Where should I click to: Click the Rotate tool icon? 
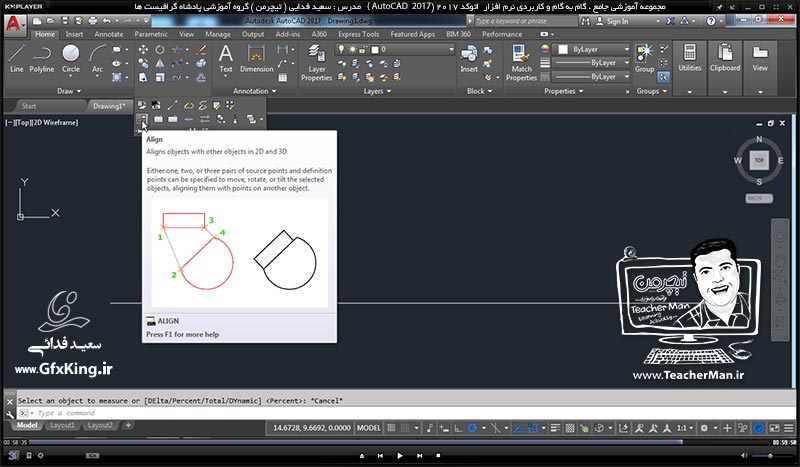[160, 50]
